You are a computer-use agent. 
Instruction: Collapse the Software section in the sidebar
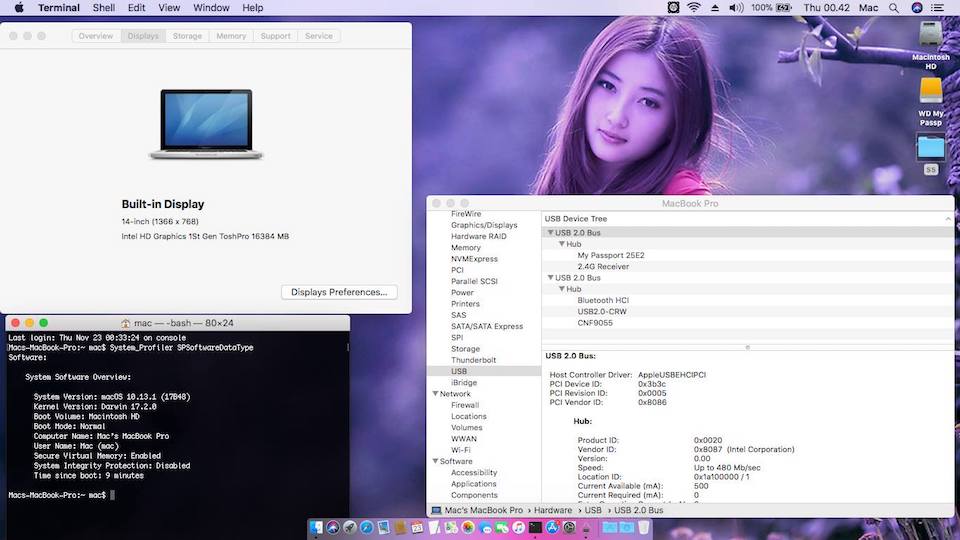point(436,461)
